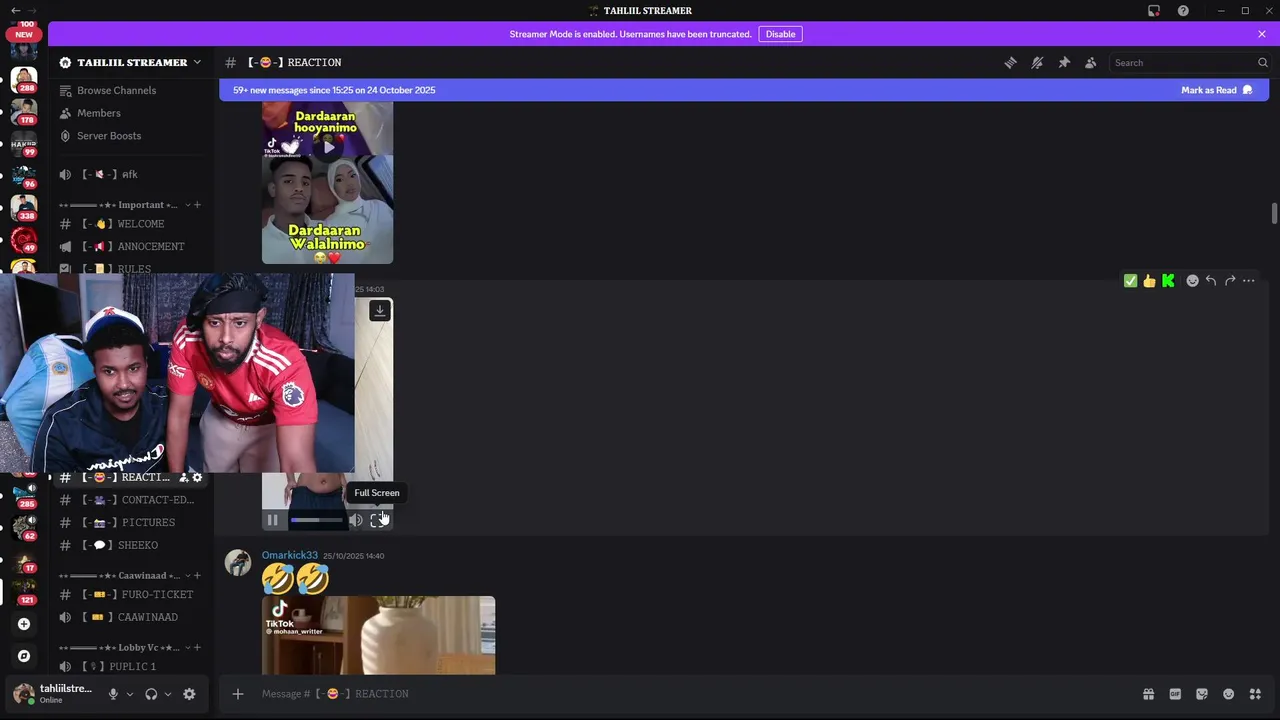Forward message arrow icon
This screenshot has width=1280, height=720.
pos(1230,281)
